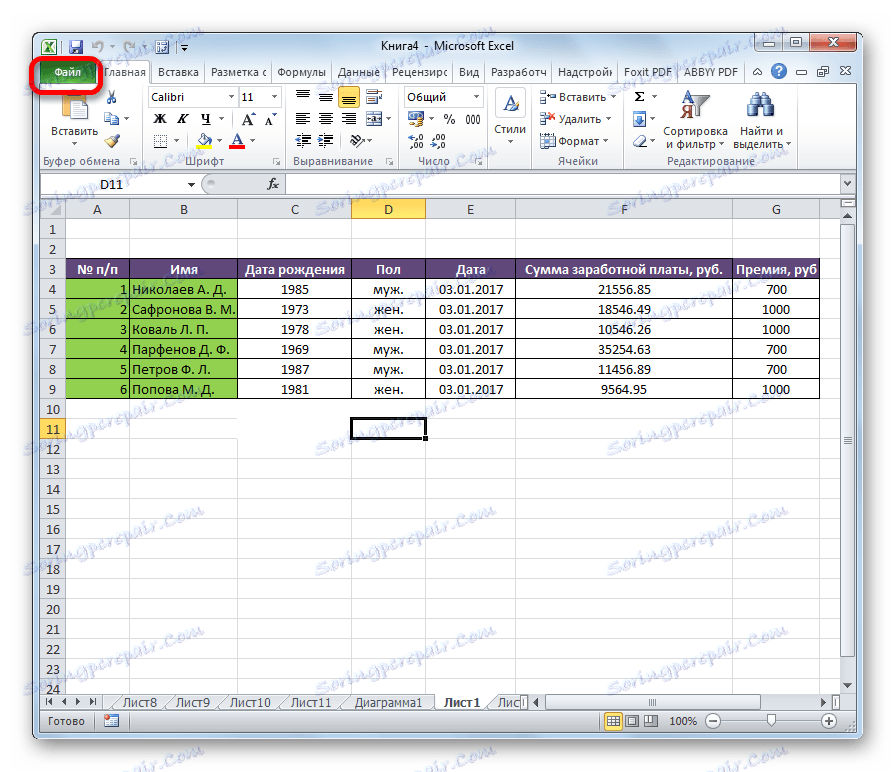This screenshot has height=772, width=896.
Task: Select the AutoSum (Σ) icon
Action: point(638,96)
